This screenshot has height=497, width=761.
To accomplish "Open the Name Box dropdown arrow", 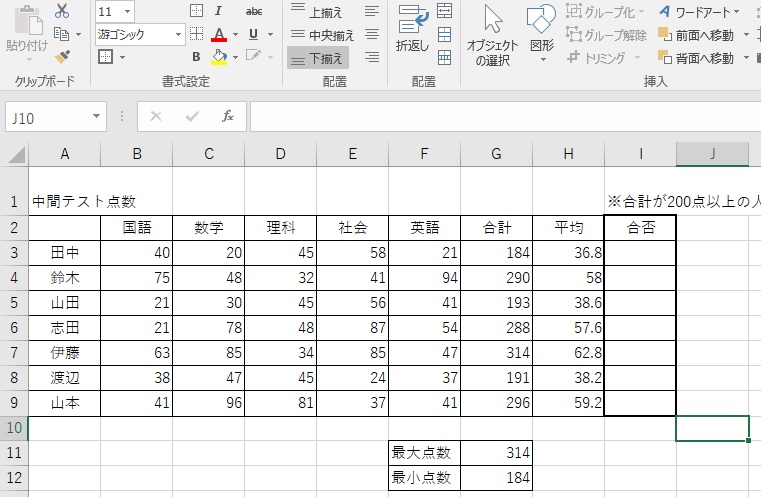I will (x=97, y=116).
